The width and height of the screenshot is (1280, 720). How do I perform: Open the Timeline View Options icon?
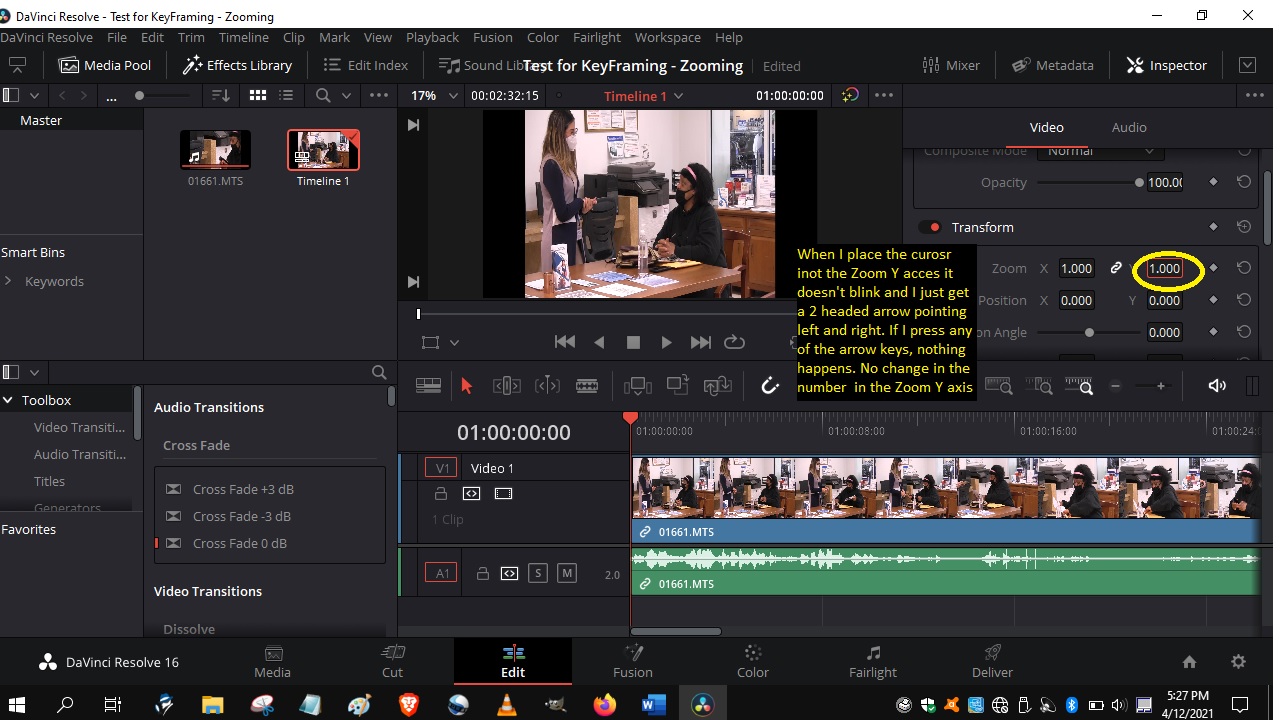428,386
